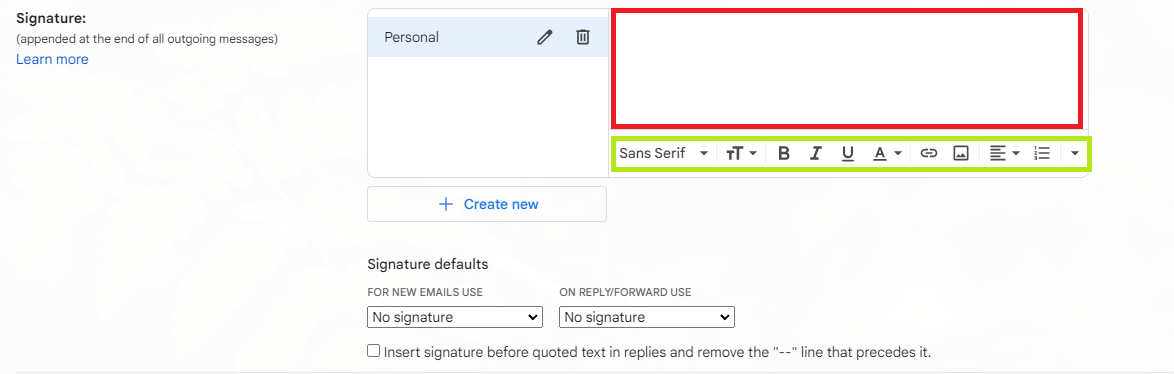
Task: Apply a numbered list to the signature
Action: (1041, 153)
